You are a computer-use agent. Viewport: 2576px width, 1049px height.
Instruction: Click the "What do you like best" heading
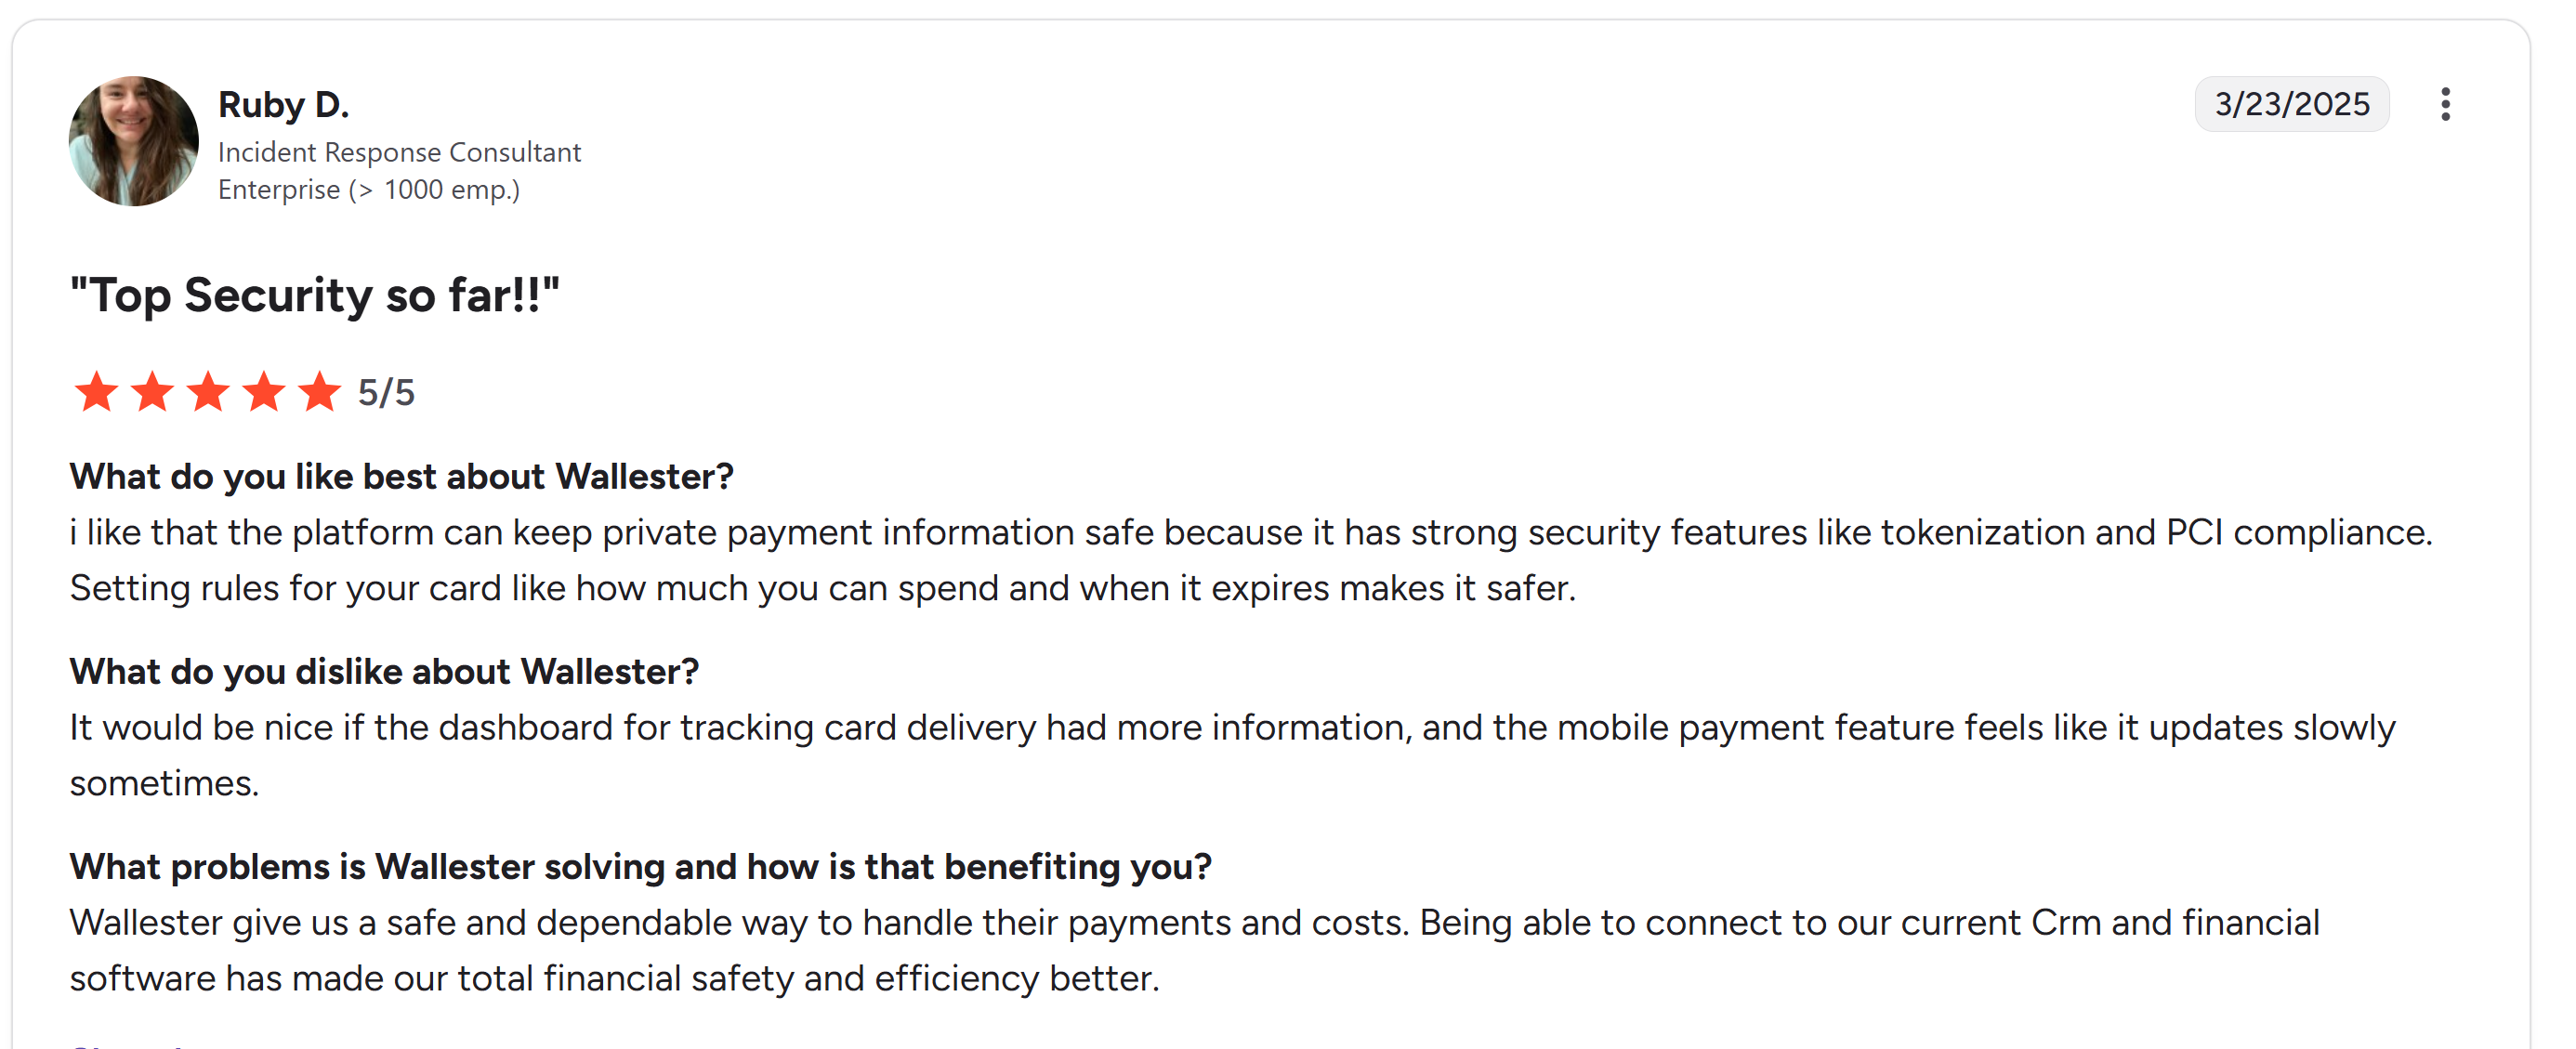point(401,477)
